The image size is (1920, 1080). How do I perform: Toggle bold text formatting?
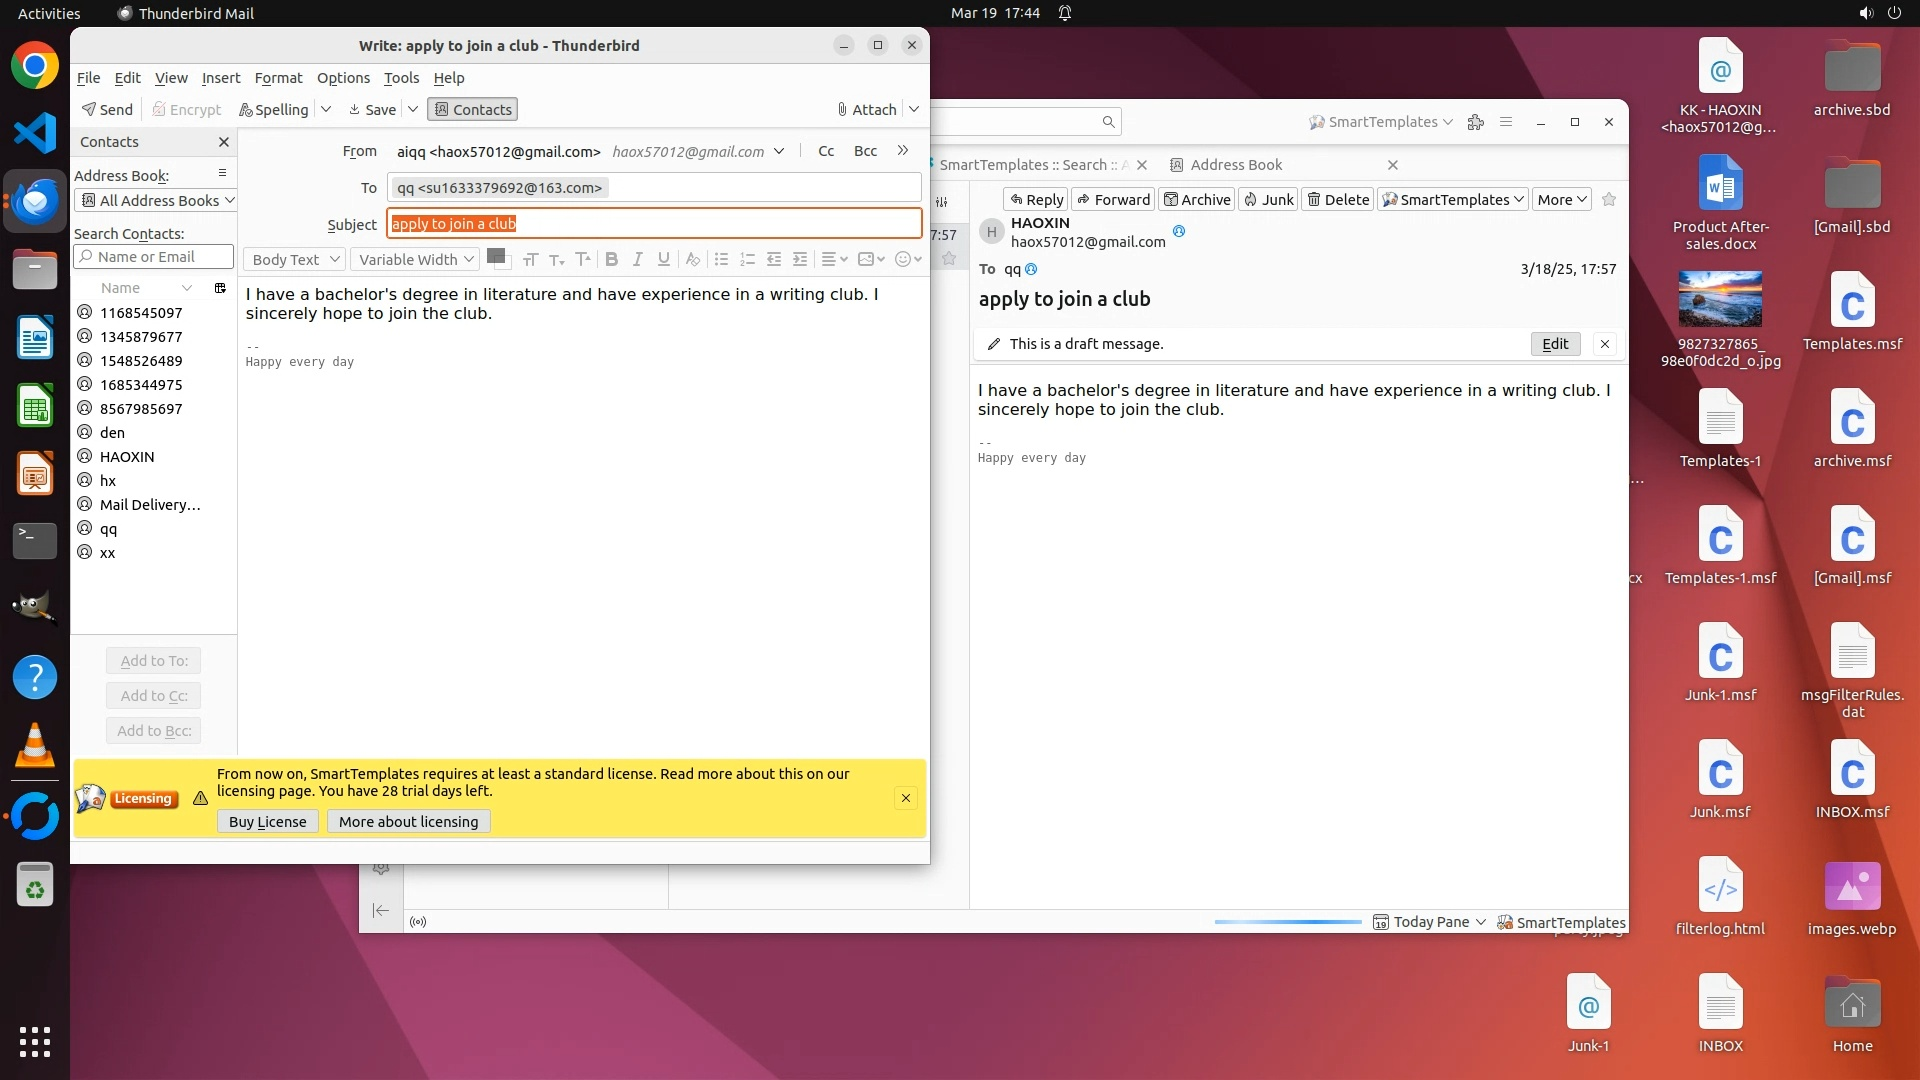[x=611, y=259]
